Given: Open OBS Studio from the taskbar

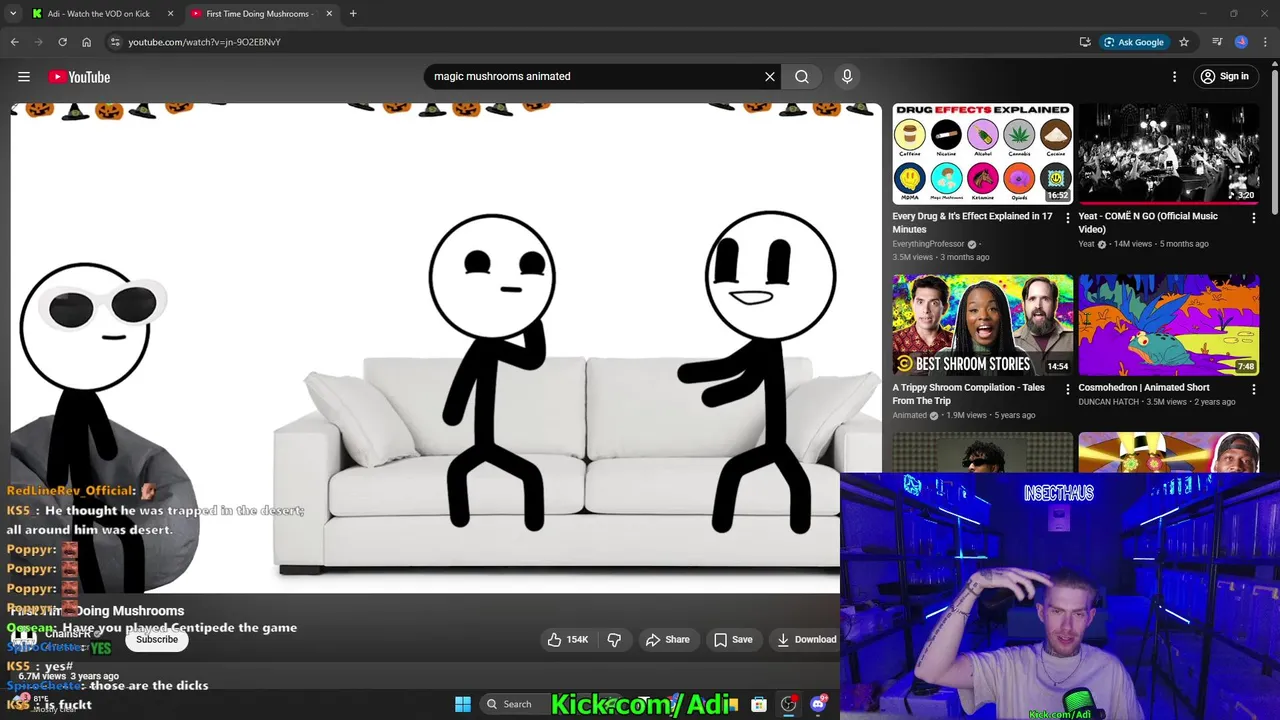Looking at the screenshot, I should pyautogui.click(x=789, y=704).
